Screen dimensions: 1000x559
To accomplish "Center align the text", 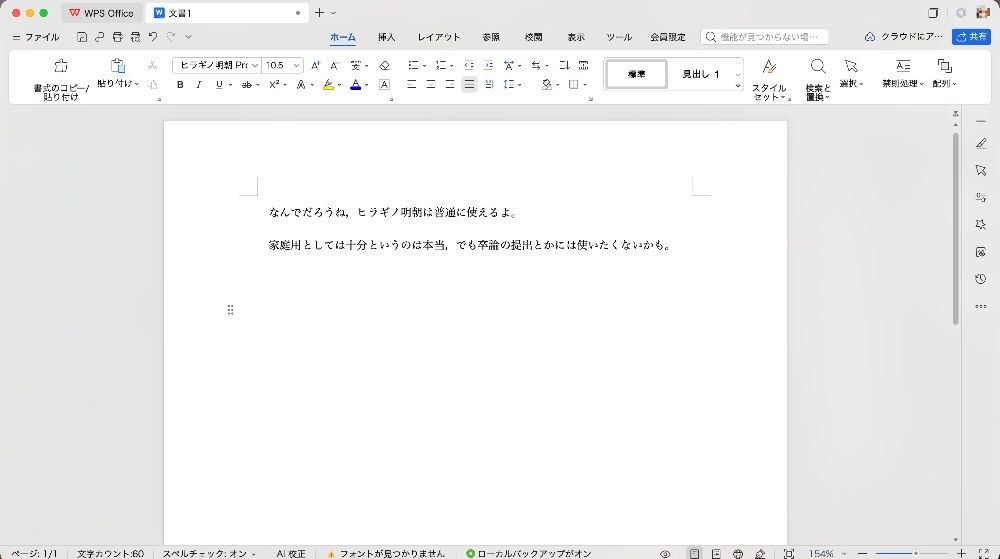I will [x=430, y=84].
